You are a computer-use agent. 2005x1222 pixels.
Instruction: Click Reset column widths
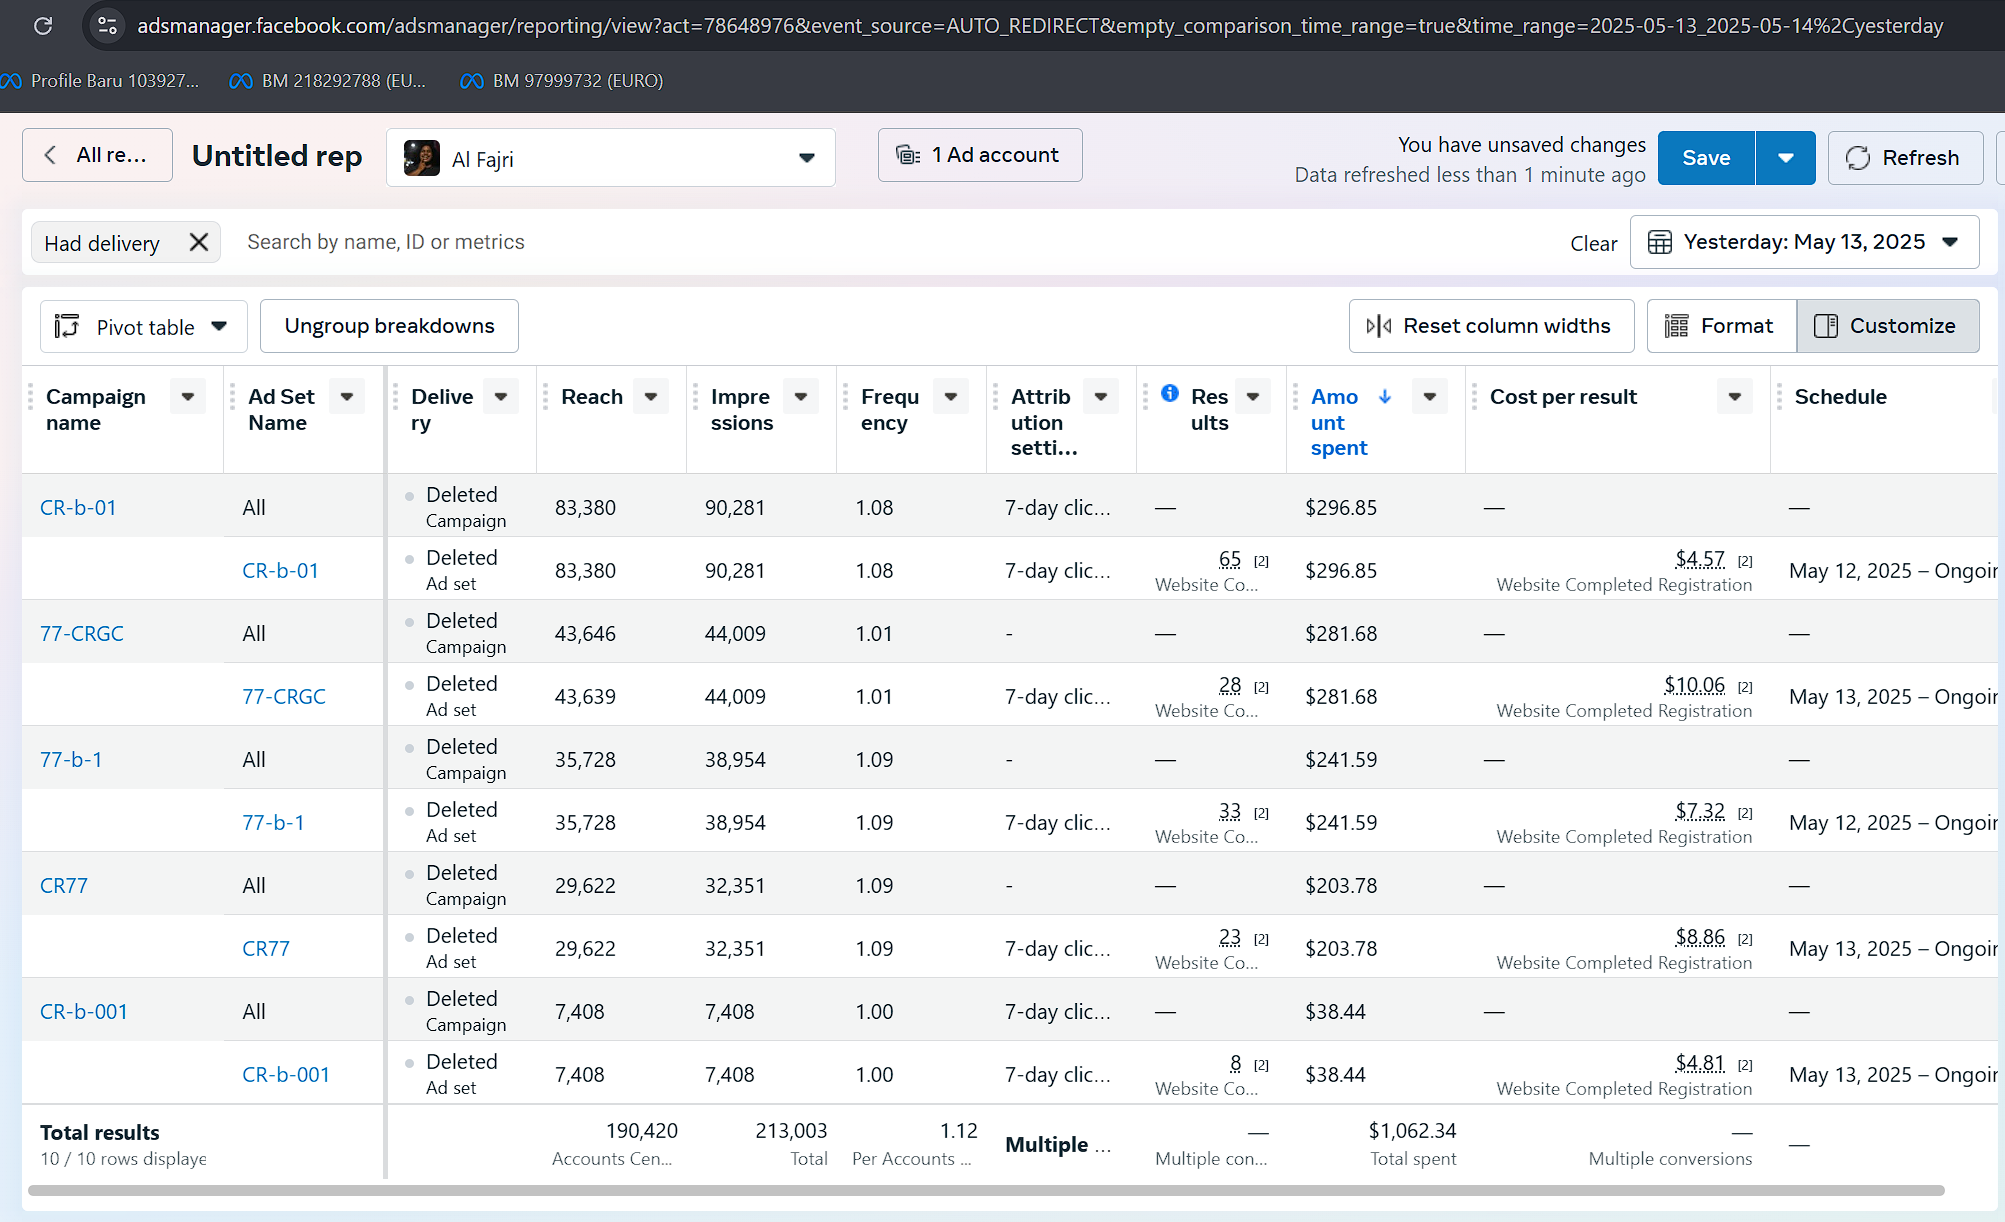1490,326
